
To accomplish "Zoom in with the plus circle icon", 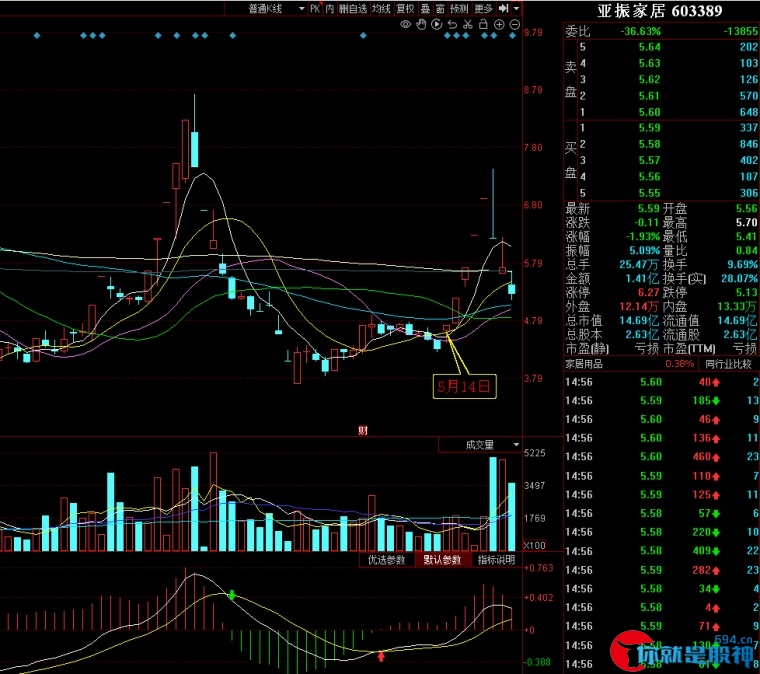I will pyautogui.click(x=499, y=24).
